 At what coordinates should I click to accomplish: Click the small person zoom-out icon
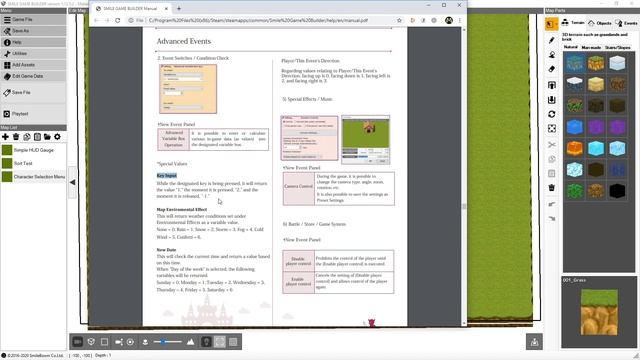145,342
